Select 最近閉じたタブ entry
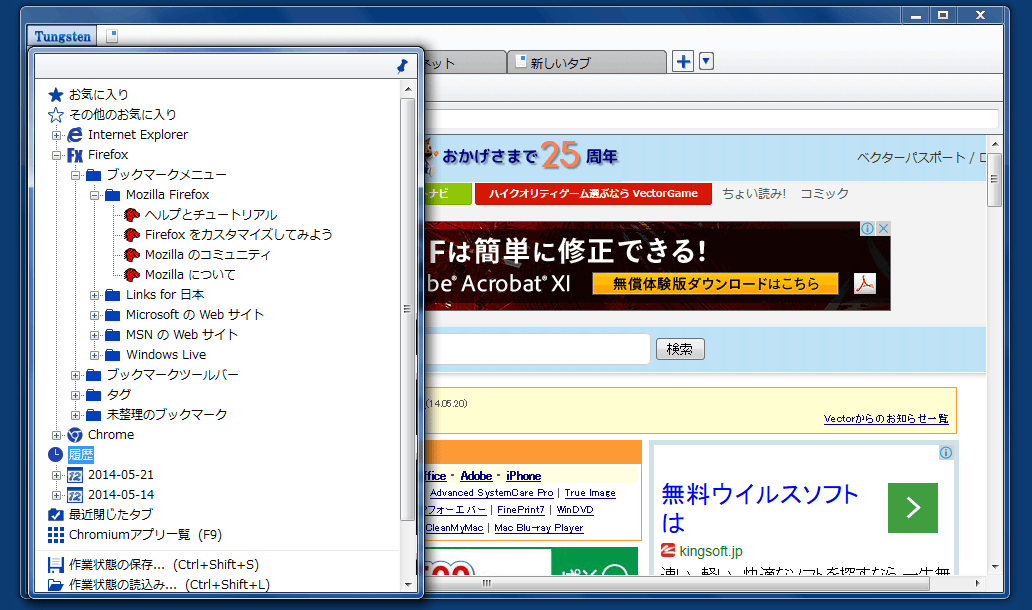Viewport: 1032px width, 610px height. (x=111, y=515)
